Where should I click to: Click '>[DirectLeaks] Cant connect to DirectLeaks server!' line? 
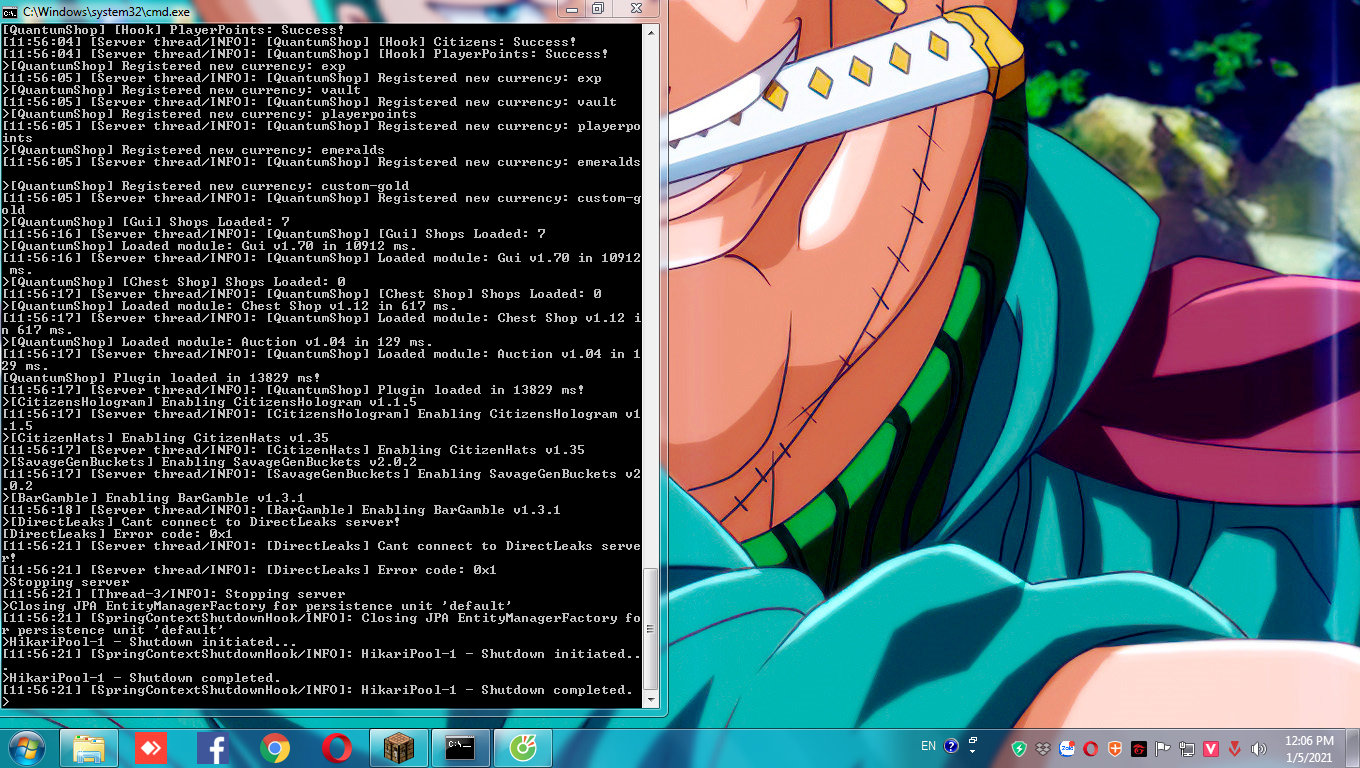tap(202, 522)
